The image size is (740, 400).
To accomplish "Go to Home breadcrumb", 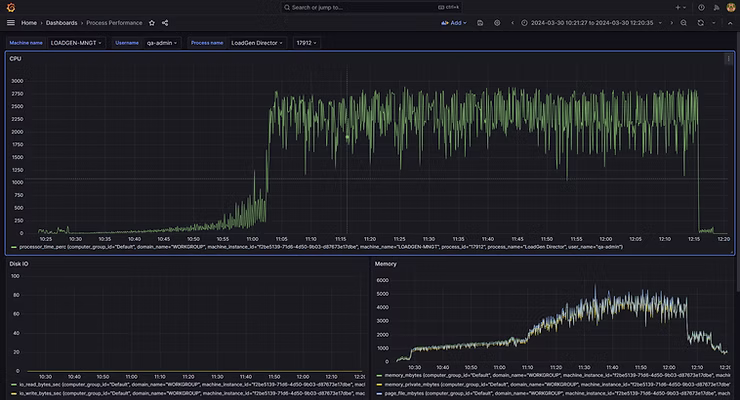I will coord(29,23).
